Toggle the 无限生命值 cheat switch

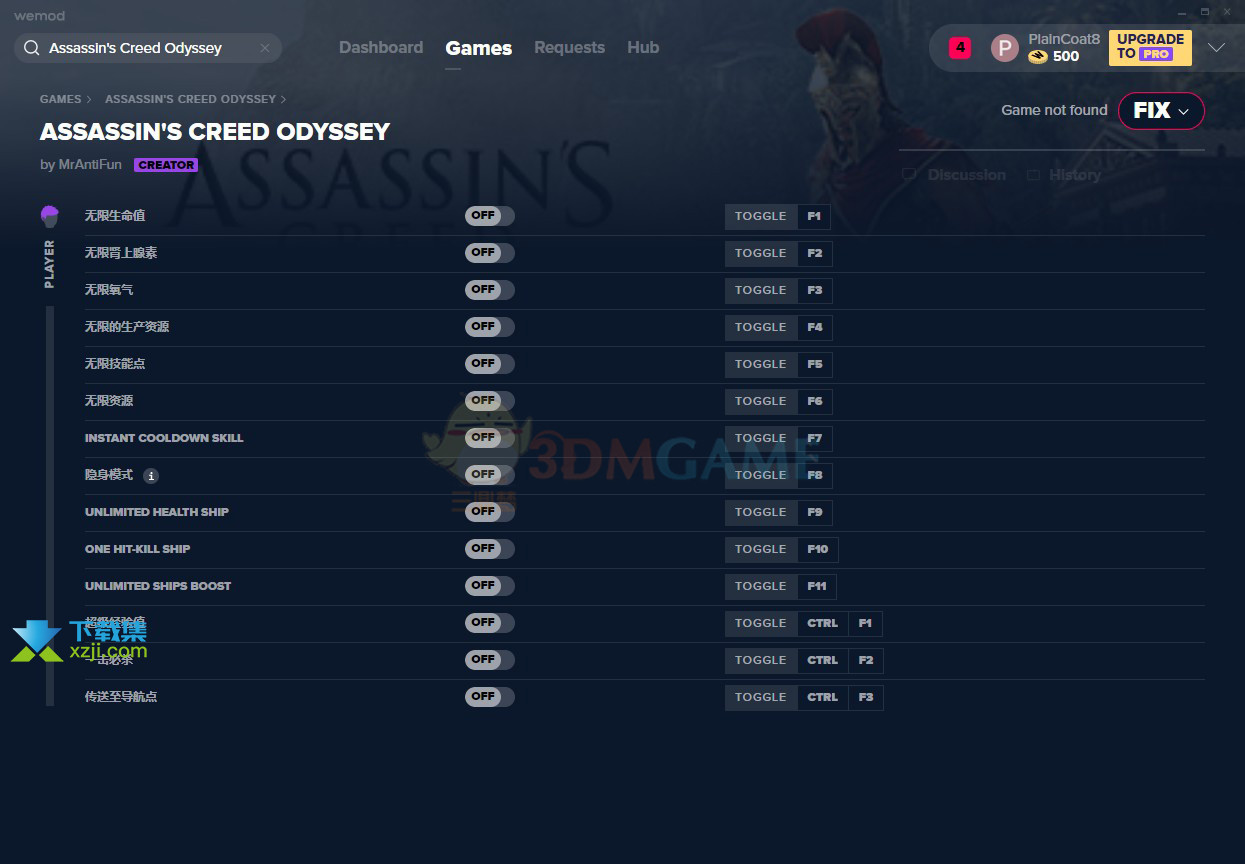[489, 216]
